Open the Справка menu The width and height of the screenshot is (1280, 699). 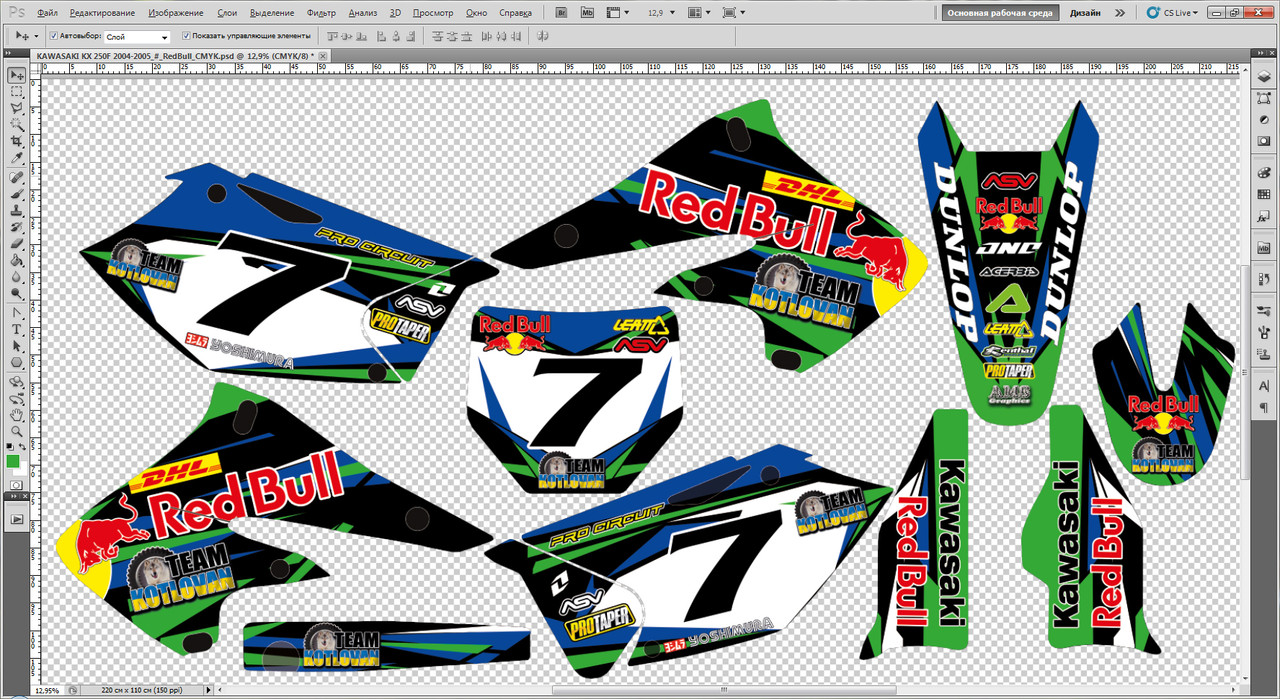(515, 13)
